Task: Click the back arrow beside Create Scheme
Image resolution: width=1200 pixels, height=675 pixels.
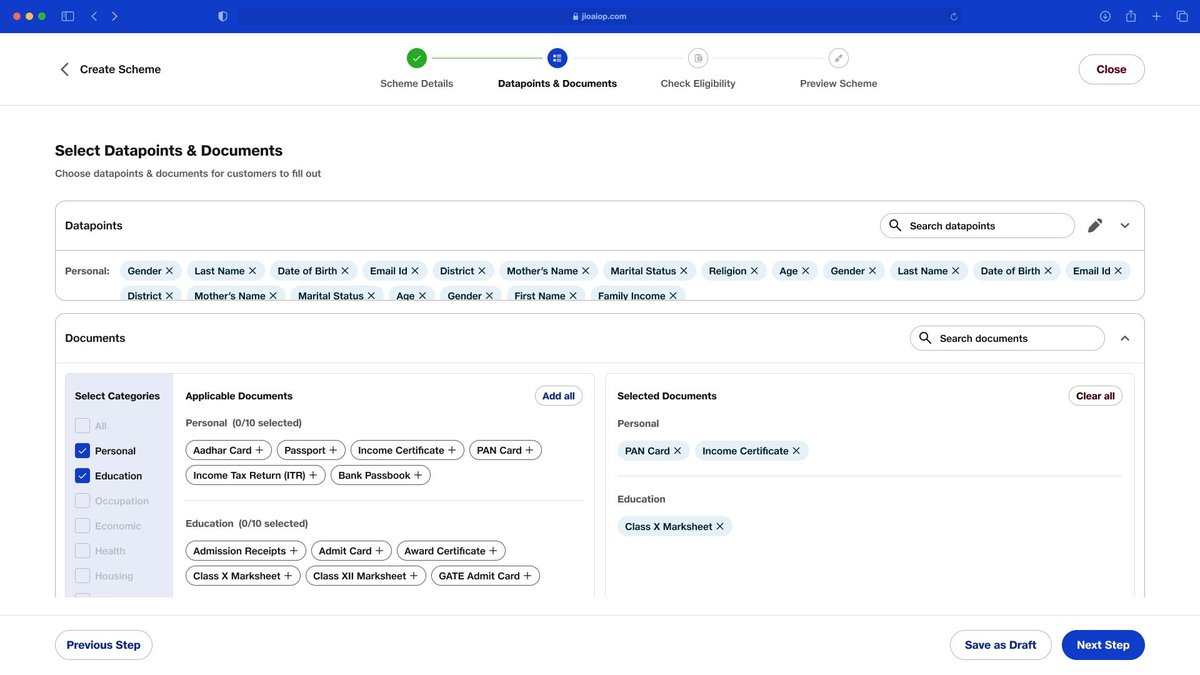Action: click(64, 68)
